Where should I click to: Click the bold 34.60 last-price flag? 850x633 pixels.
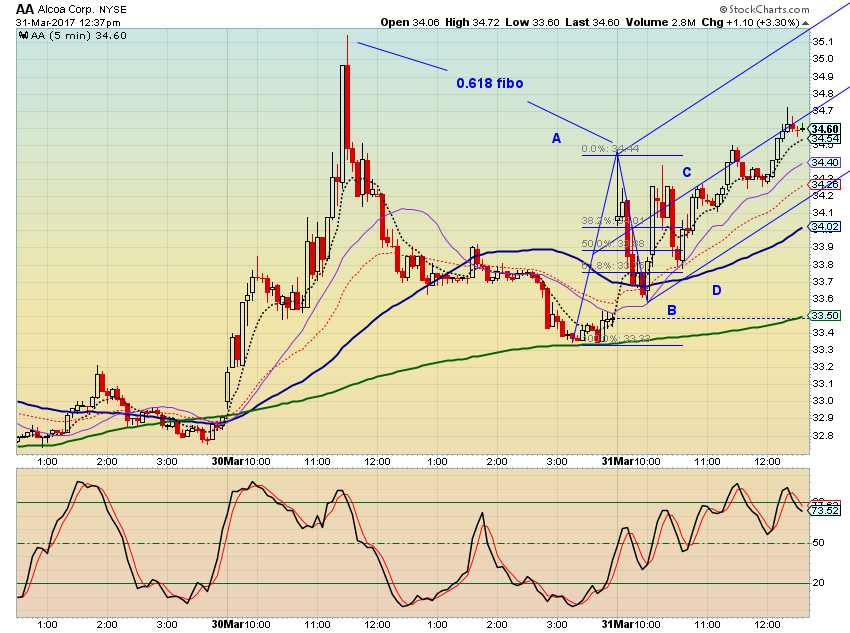[x=825, y=129]
